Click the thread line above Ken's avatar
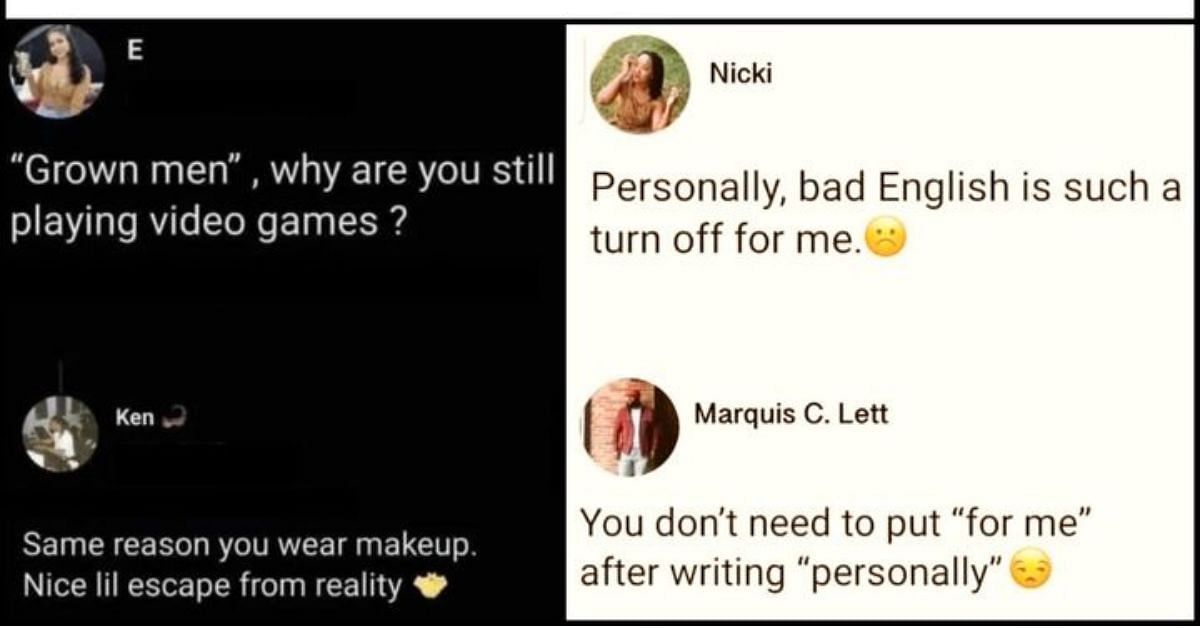 pos(61,375)
